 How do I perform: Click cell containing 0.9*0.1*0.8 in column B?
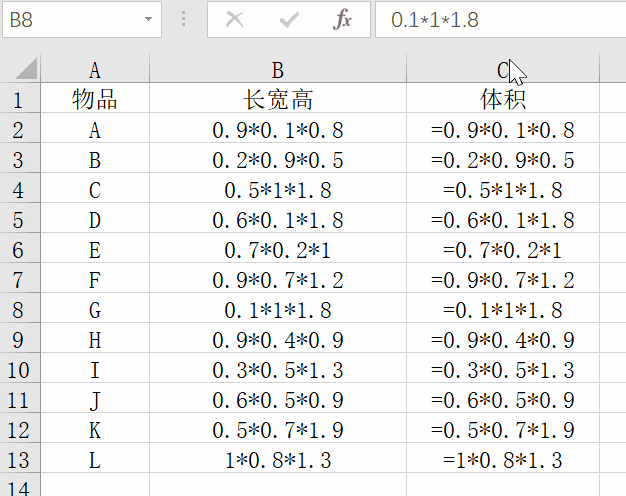(x=278, y=128)
